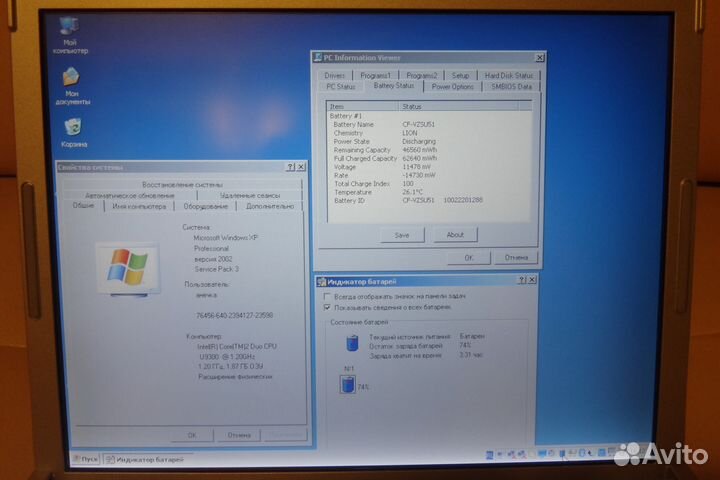Viewport: 720px width, 480px height.
Task: Select the Remaining Capacity row
Action: (x=429, y=150)
